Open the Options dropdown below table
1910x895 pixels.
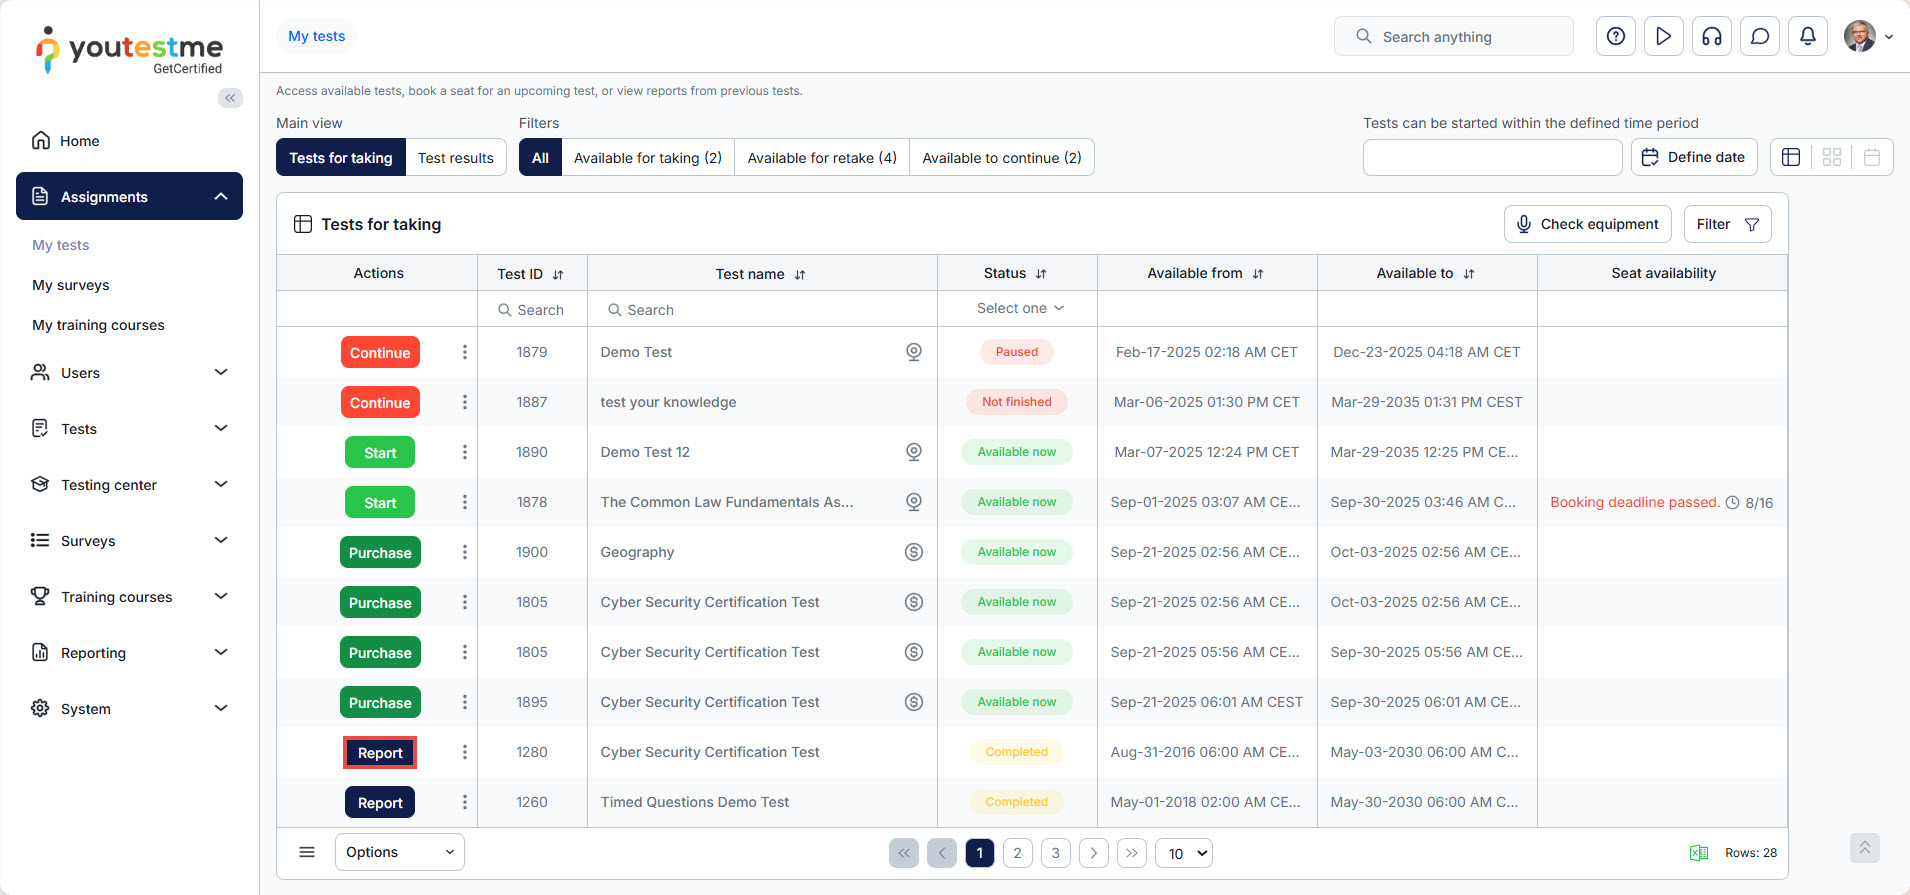point(399,852)
